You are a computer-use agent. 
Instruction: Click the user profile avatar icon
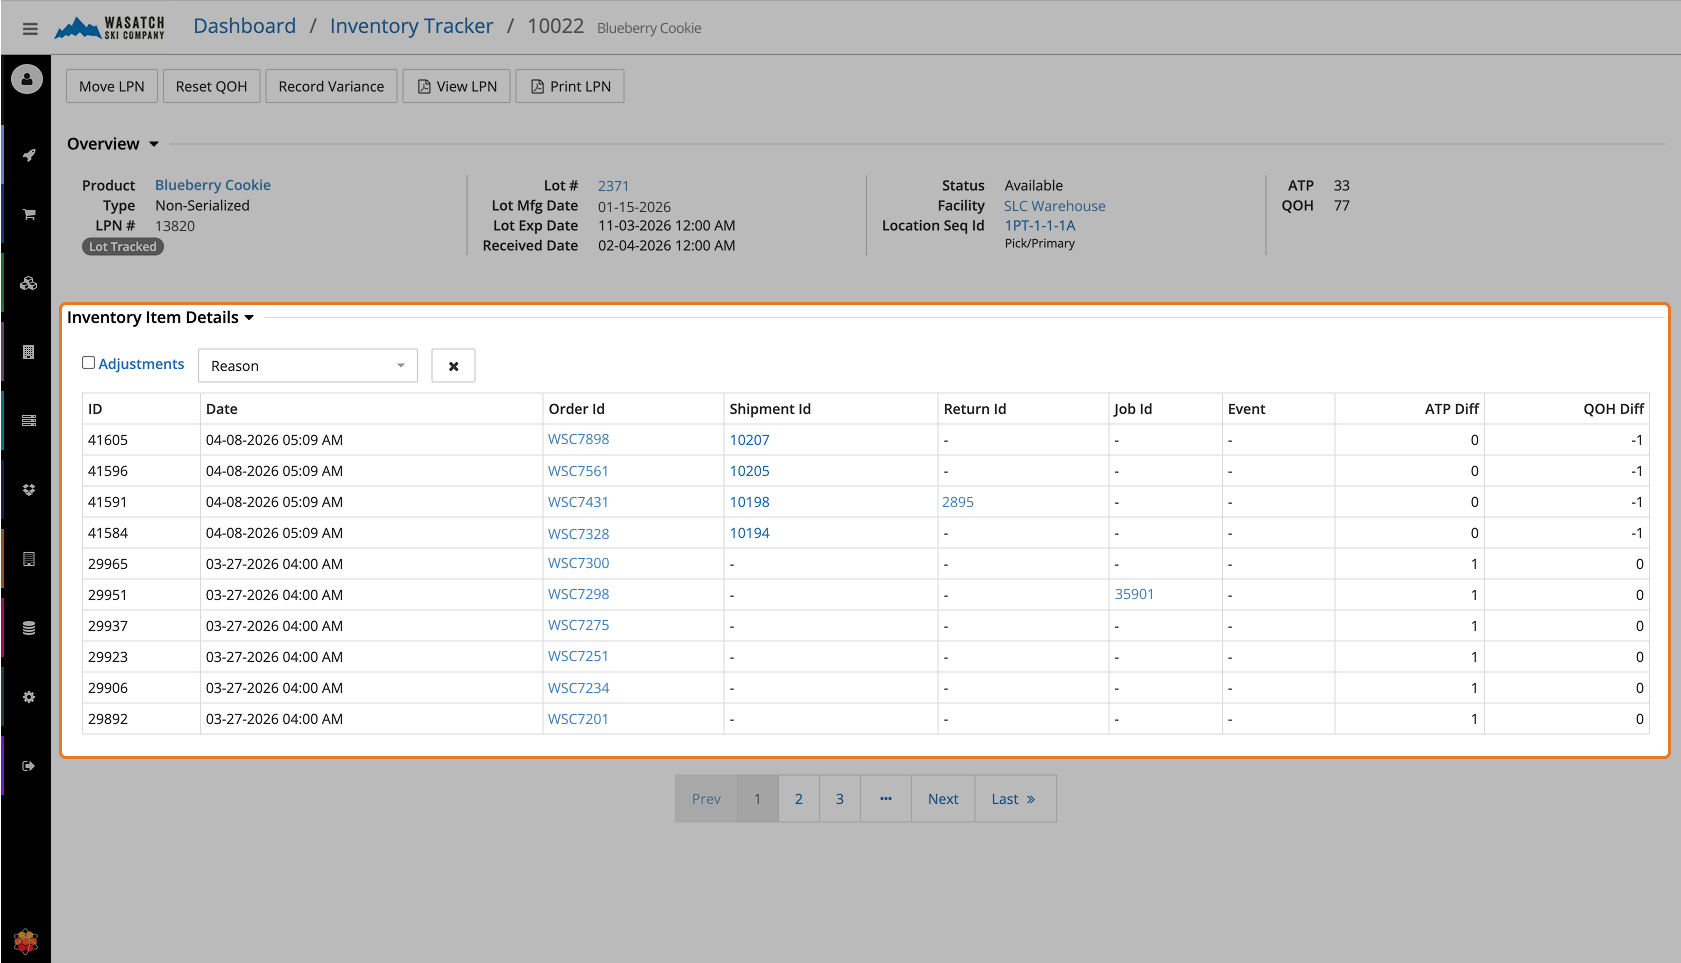click(27, 79)
